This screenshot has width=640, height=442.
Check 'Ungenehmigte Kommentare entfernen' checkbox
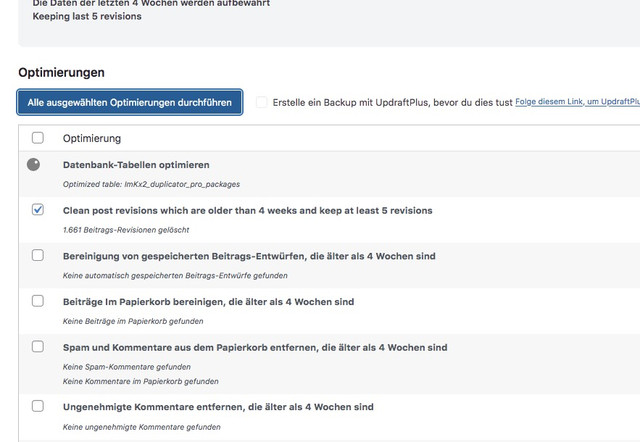pyautogui.click(x=38, y=406)
